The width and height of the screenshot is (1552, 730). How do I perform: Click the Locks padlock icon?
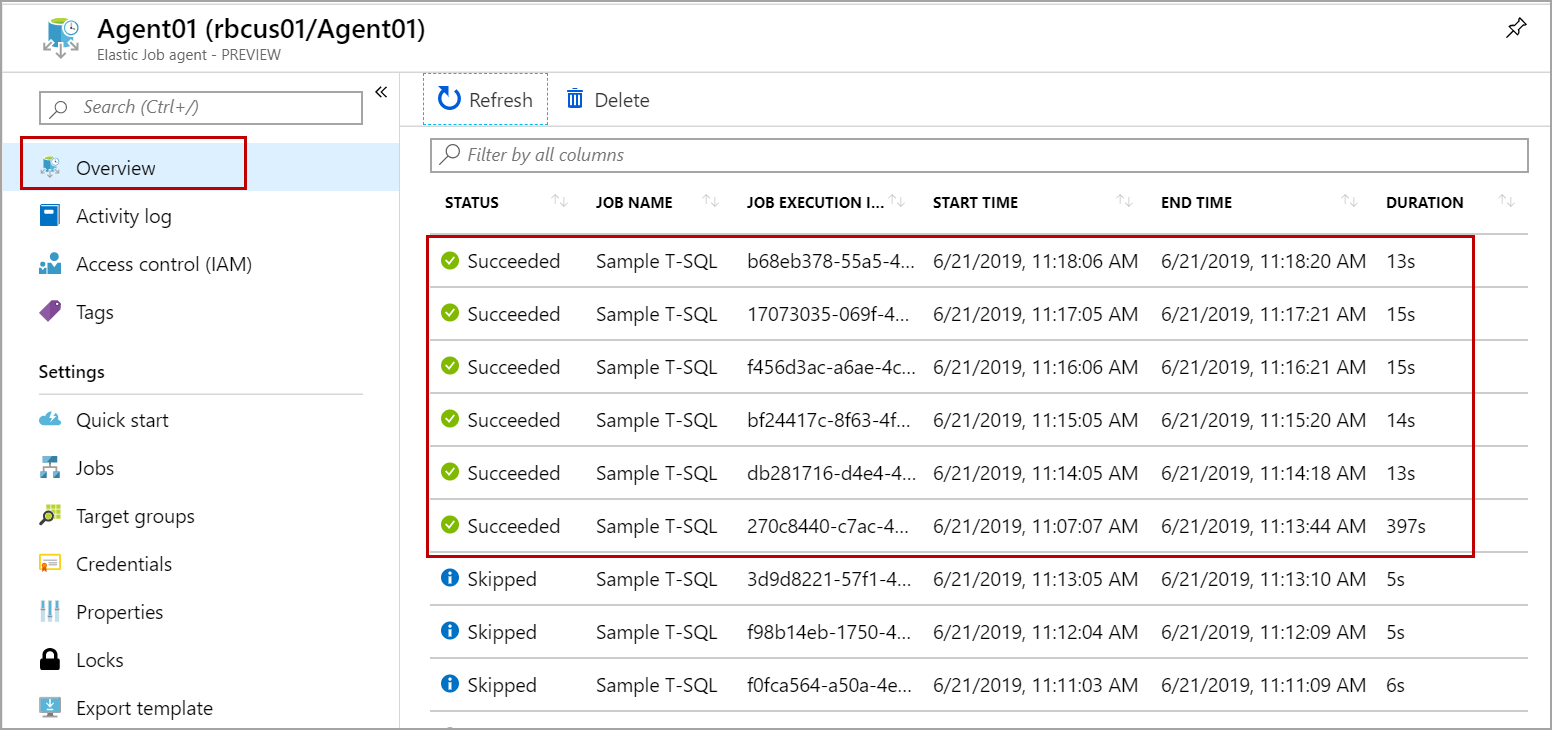pyautogui.click(x=50, y=660)
